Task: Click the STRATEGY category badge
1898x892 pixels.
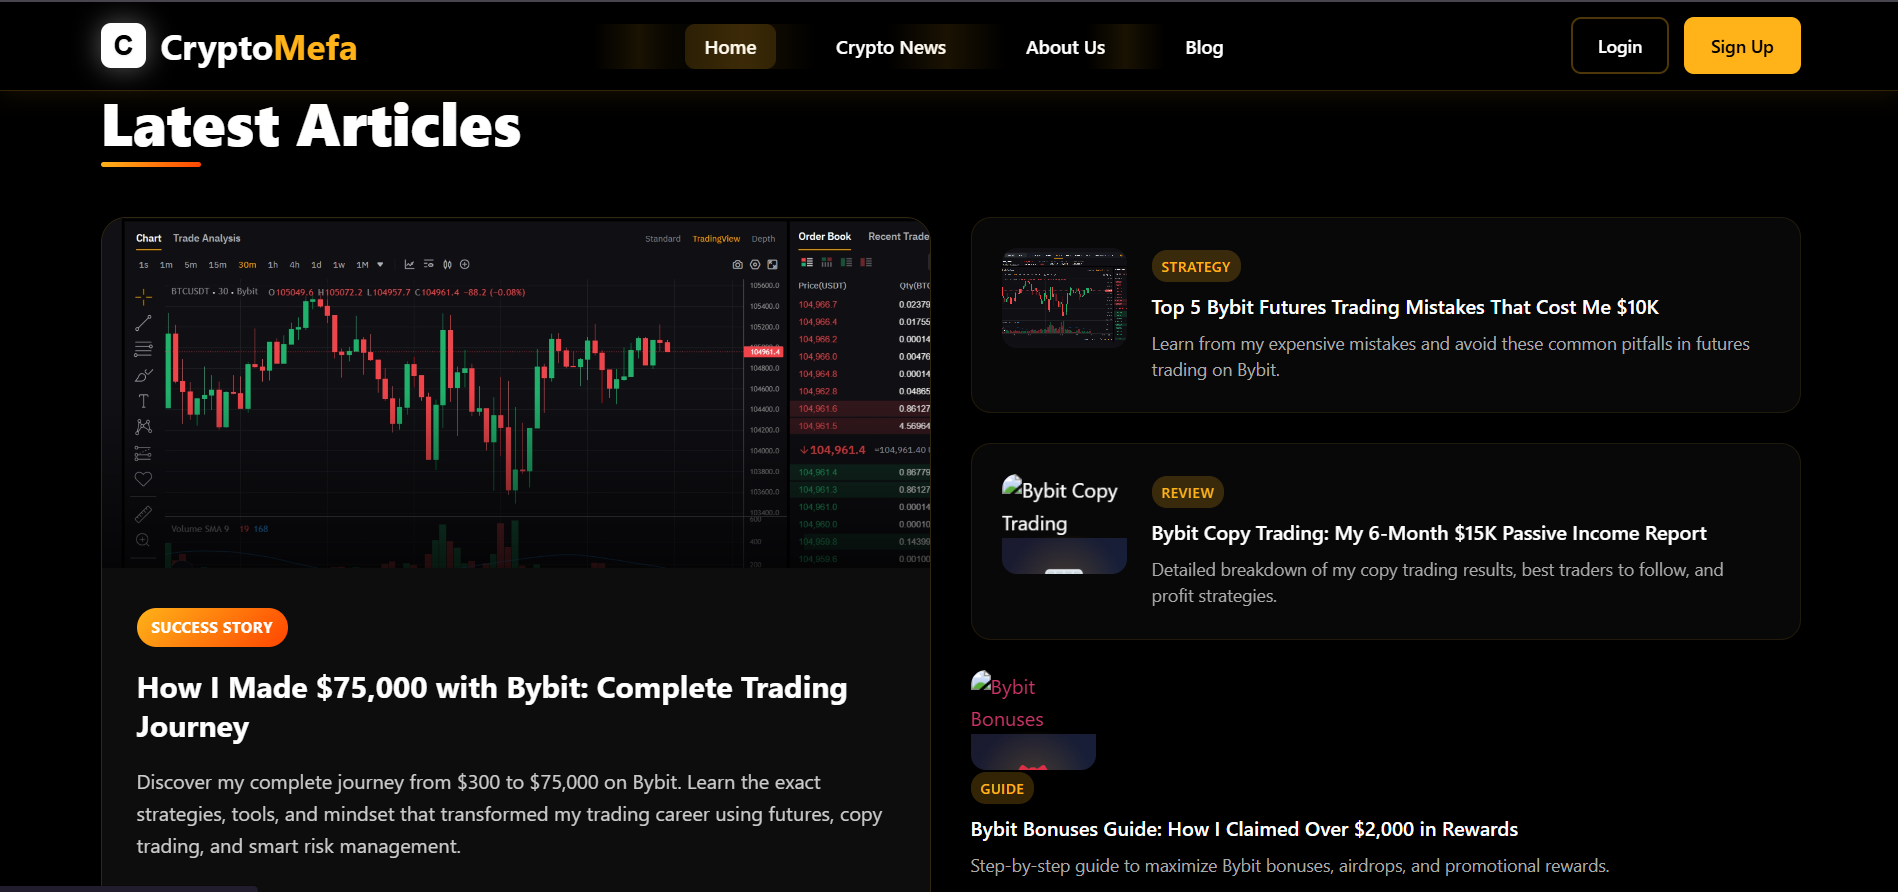Action: coord(1195,266)
